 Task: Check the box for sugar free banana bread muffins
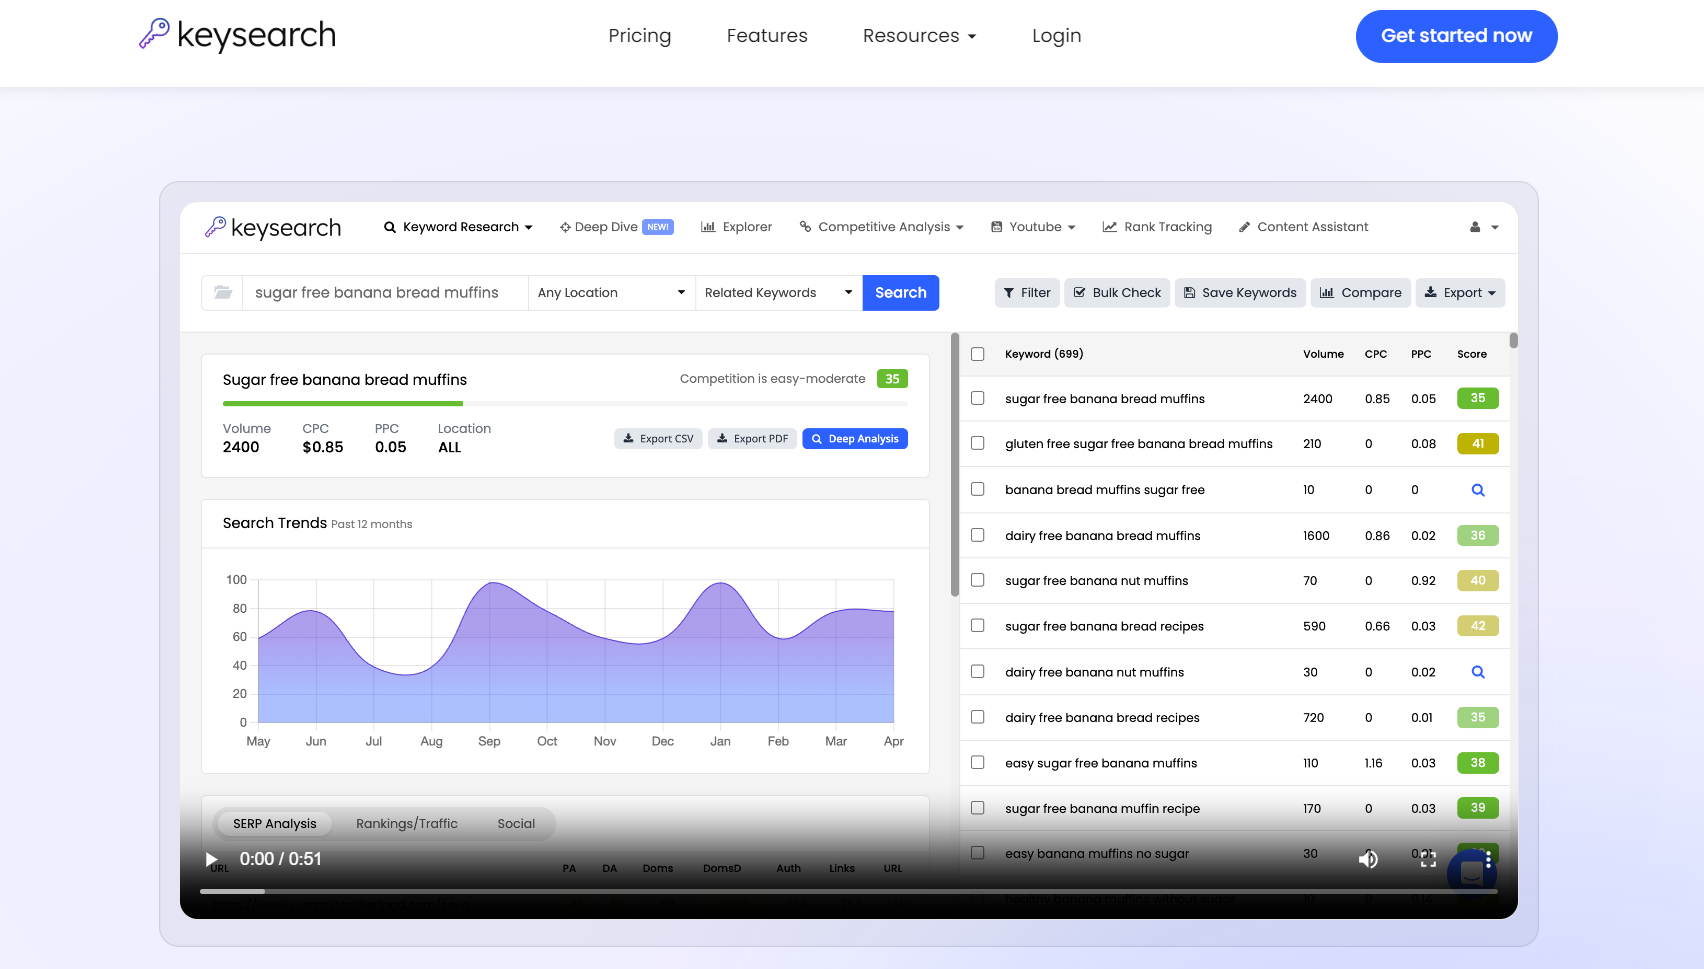click(x=978, y=398)
